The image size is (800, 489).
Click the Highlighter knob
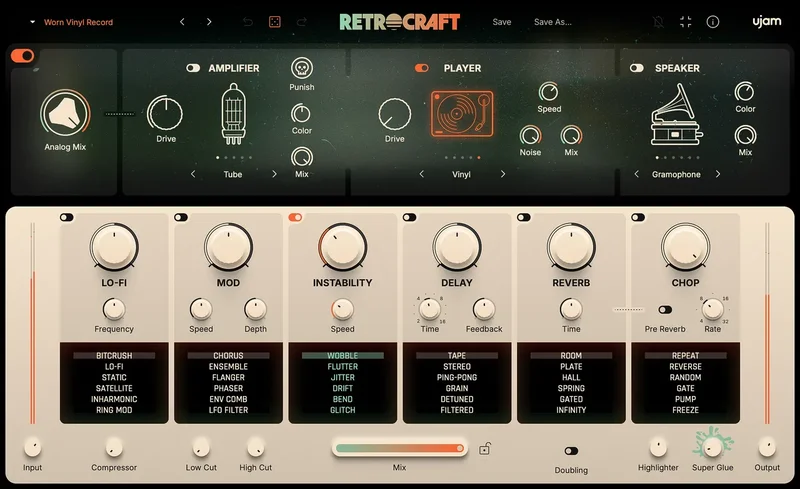click(658, 448)
